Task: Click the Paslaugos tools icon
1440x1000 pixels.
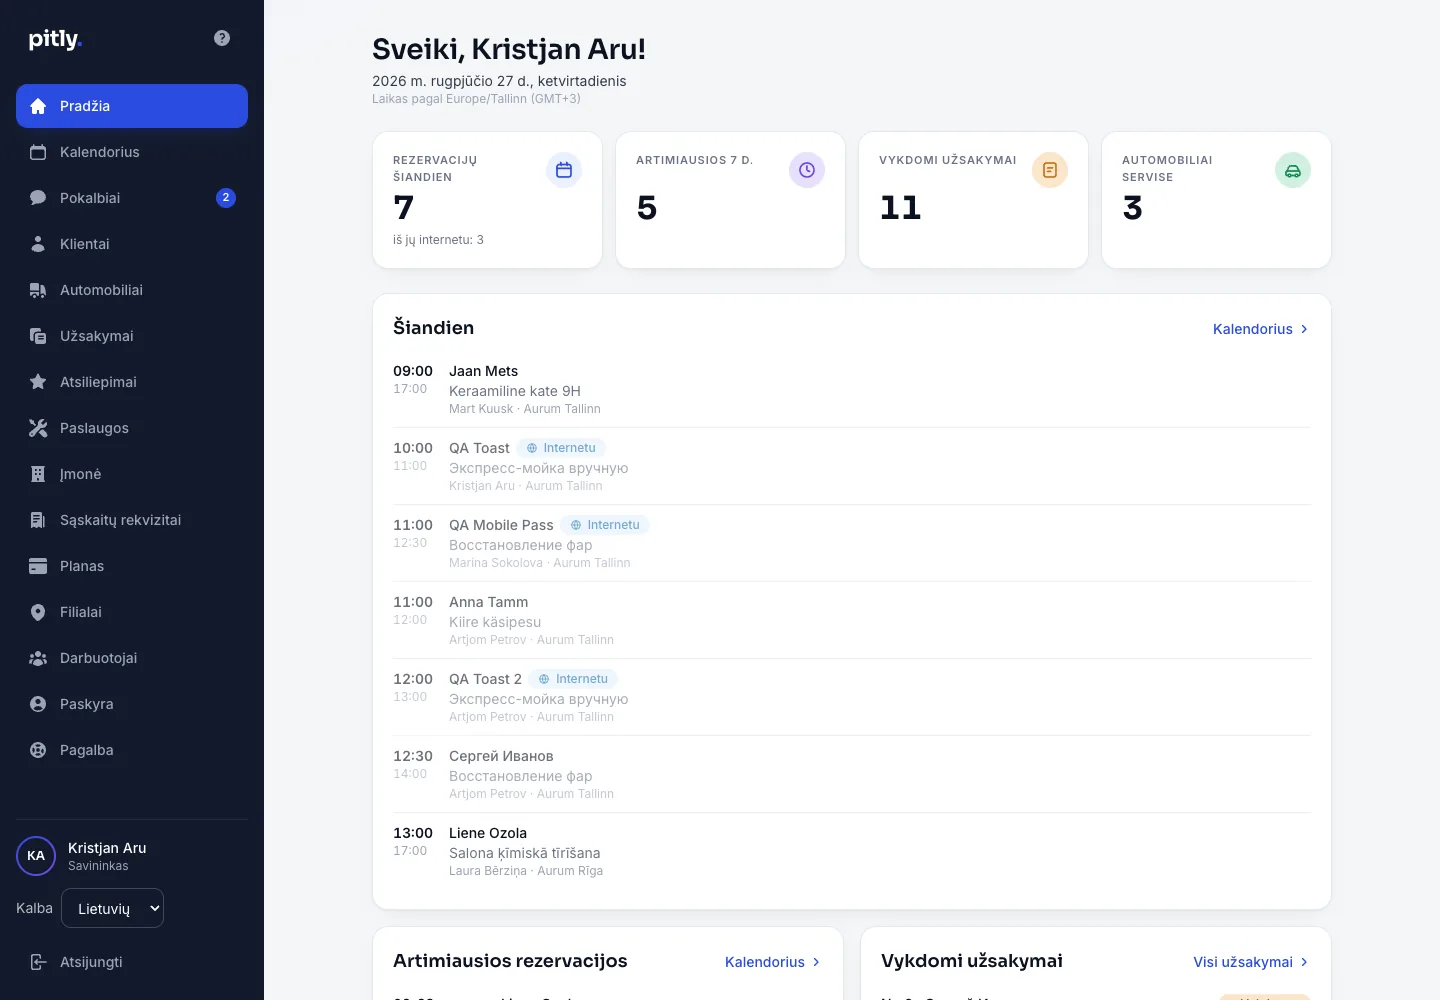Action: coord(38,428)
